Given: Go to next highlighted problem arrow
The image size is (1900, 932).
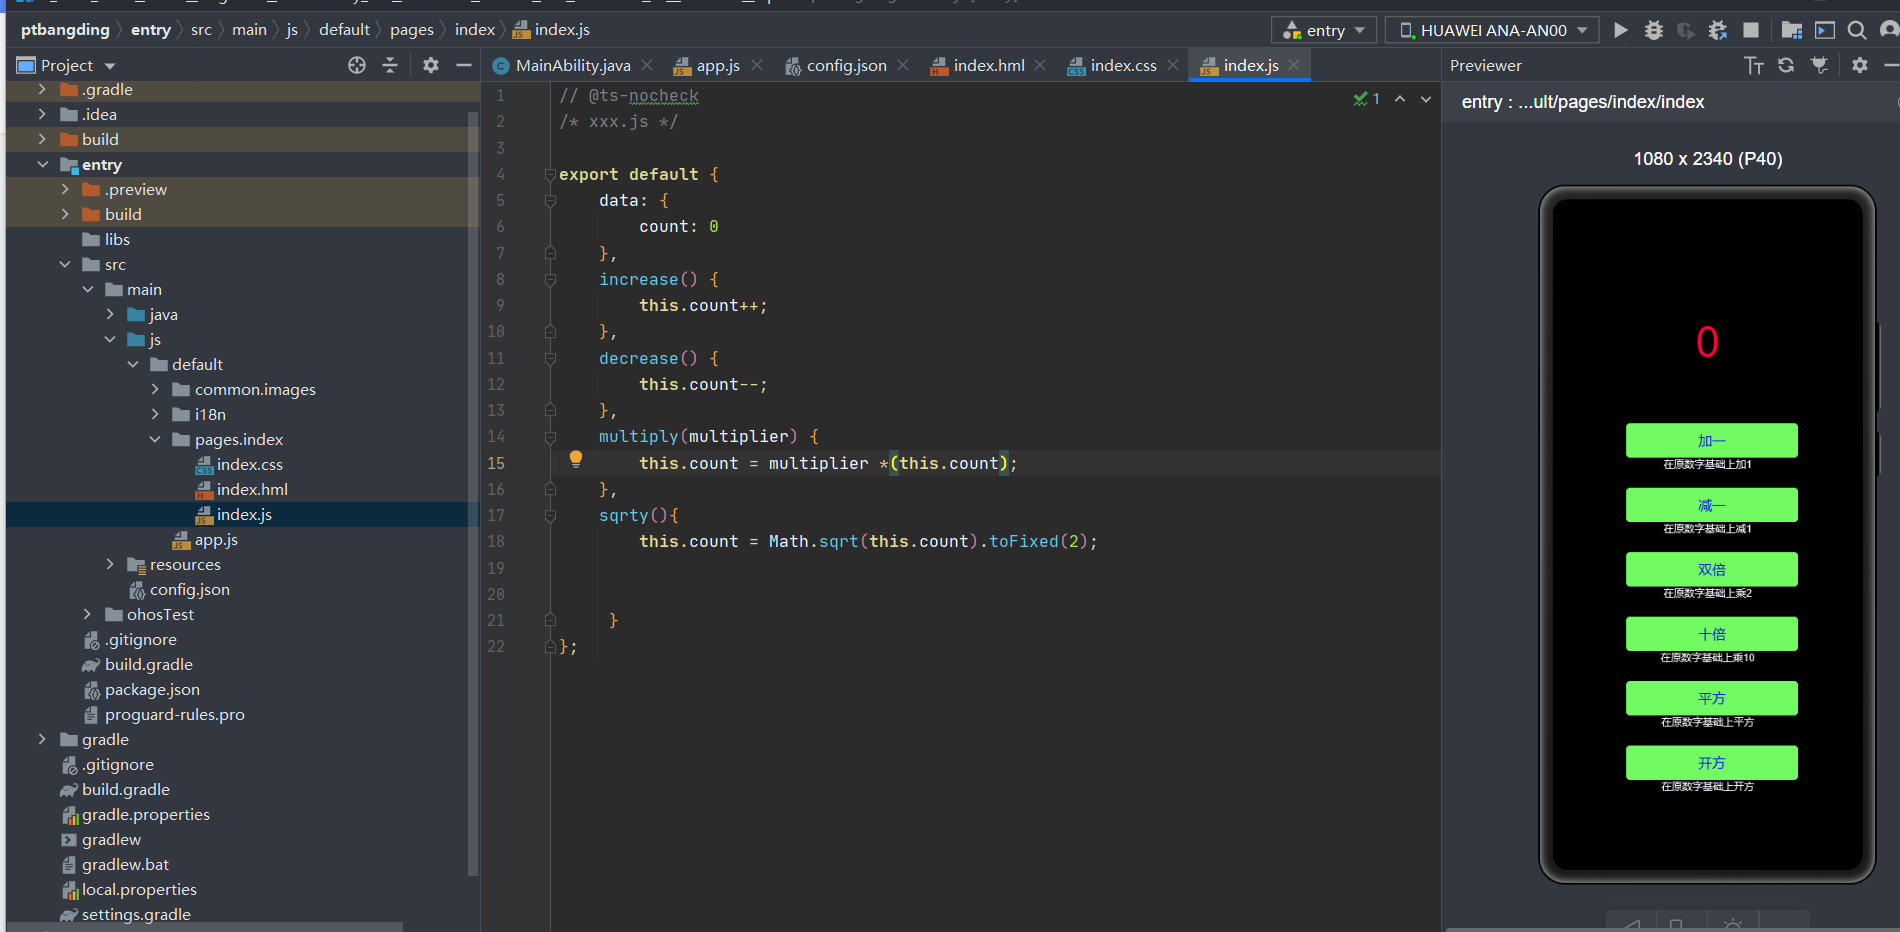Looking at the screenshot, I should [1426, 98].
